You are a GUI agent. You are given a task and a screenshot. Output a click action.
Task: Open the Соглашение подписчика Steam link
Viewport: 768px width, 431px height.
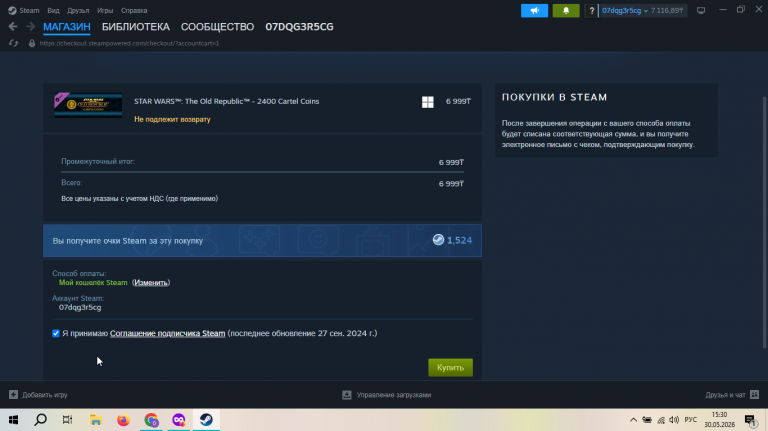point(168,334)
